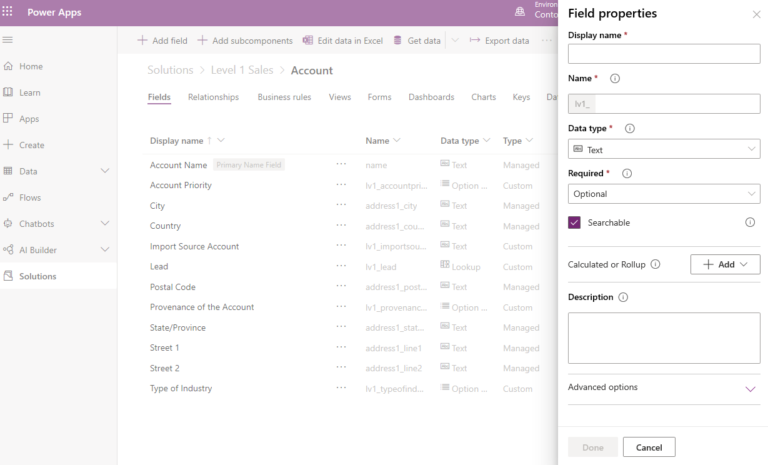768x465 pixels.
Task: Open ellipsis menu for City row
Action: coord(341,205)
